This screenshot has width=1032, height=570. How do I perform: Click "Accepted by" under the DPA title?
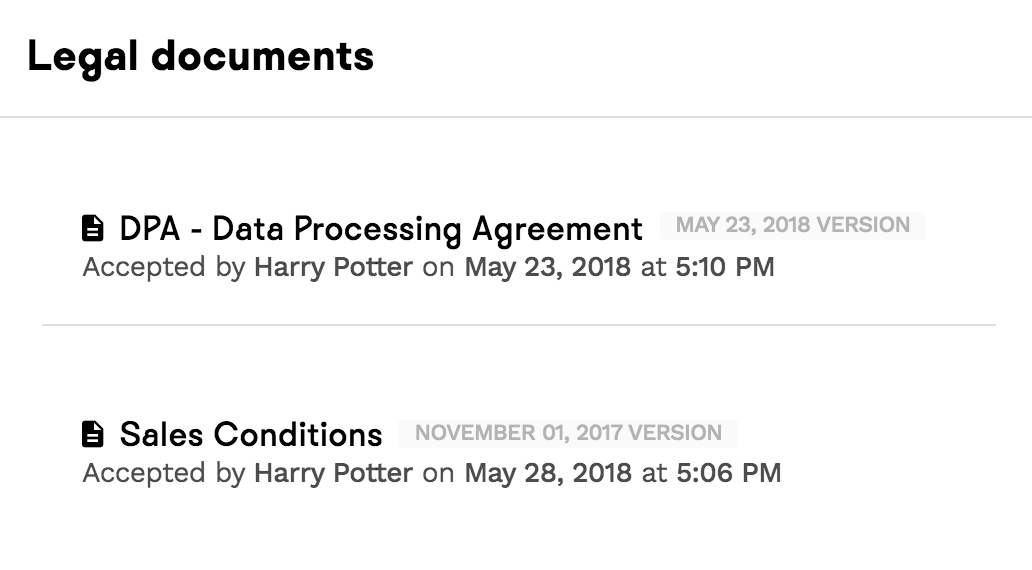coord(163,267)
